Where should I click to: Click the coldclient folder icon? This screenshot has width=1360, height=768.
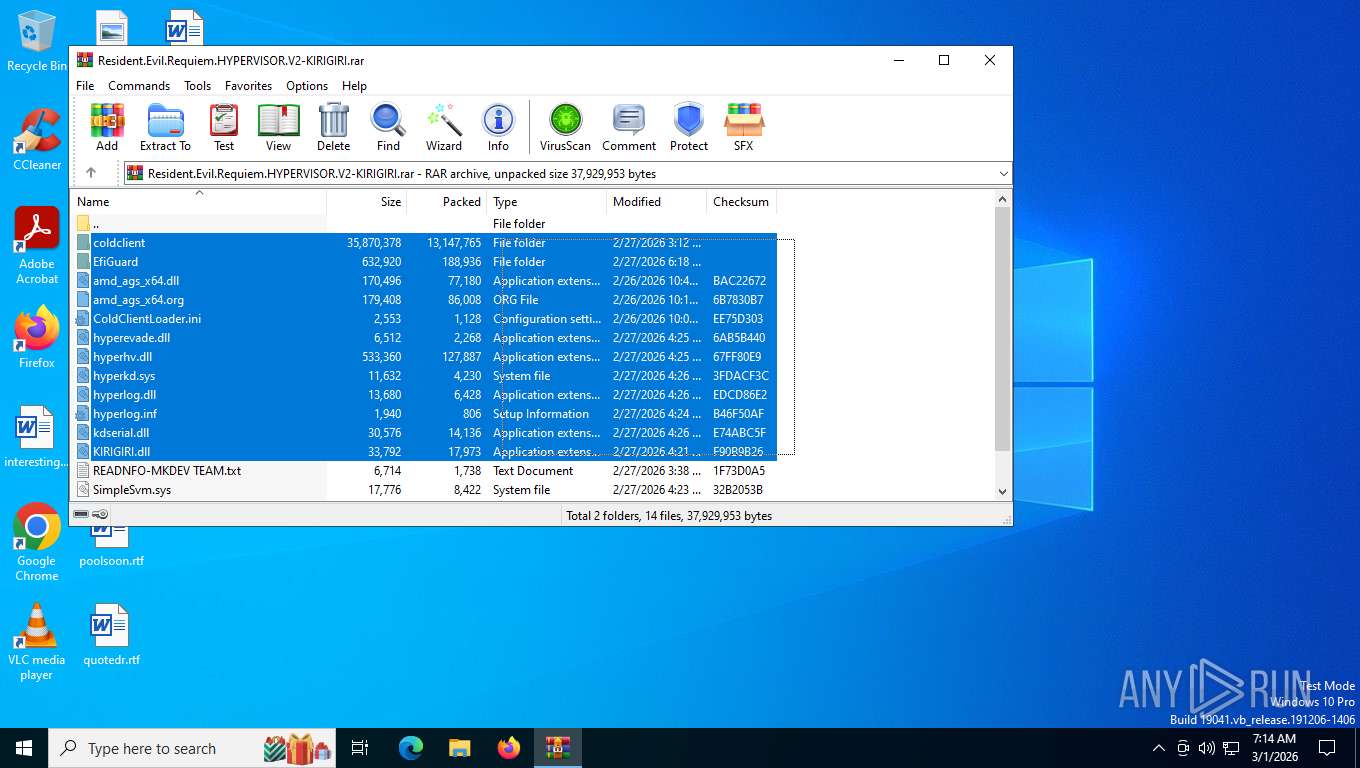coord(83,243)
